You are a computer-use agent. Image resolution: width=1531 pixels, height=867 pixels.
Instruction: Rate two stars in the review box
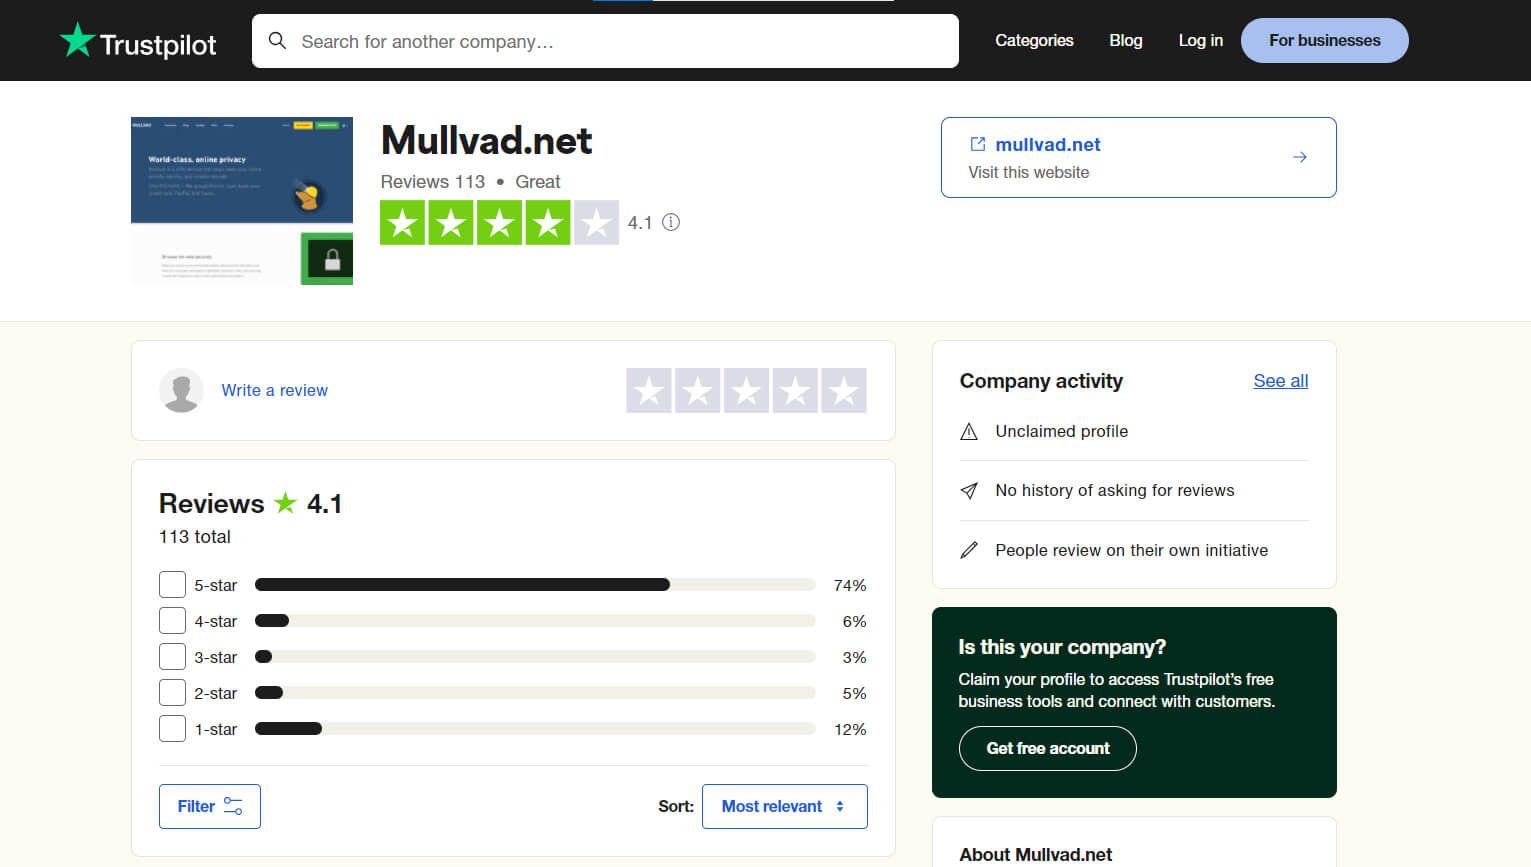click(x=698, y=390)
